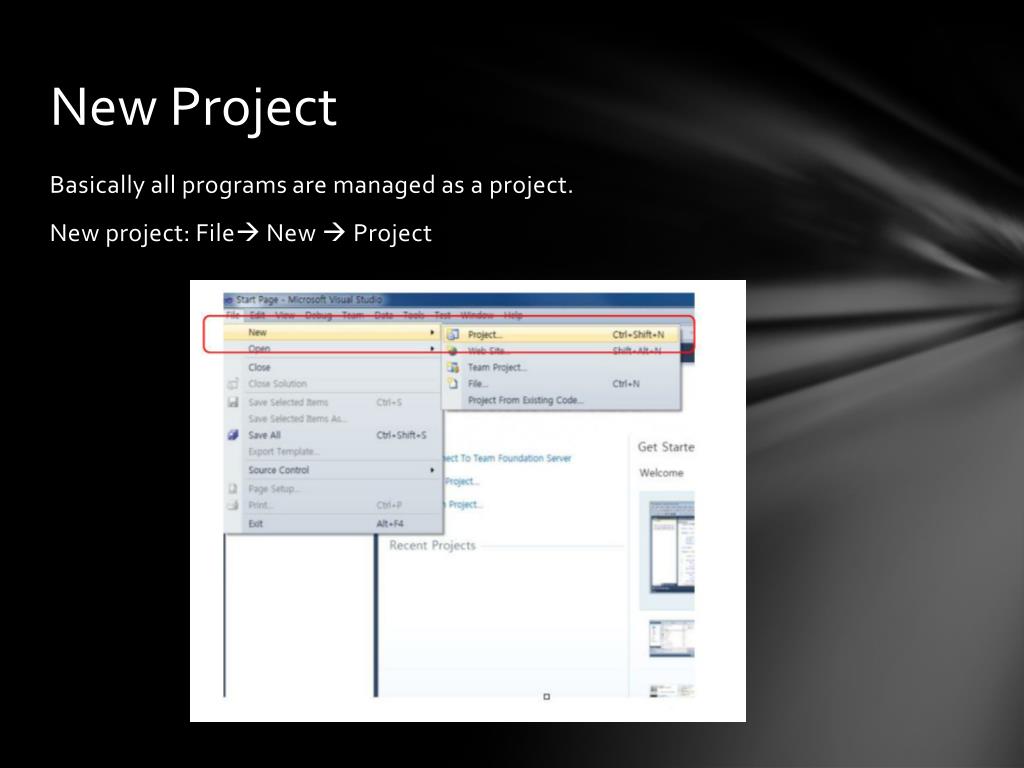The width and height of the screenshot is (1024, 768).
Task: Open the Tools menu
Action: [414, 315]
